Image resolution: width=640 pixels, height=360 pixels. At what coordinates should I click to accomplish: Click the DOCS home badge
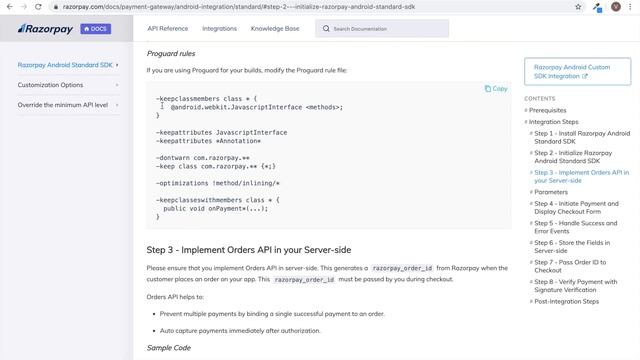[x=96, y=29]
